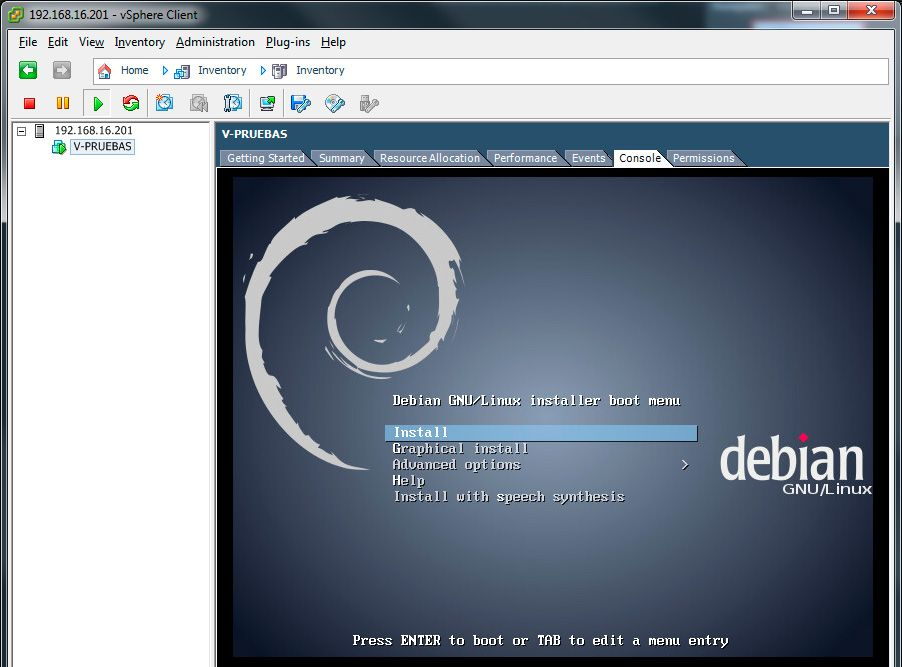Reset the virtual machine icon
The image size is (902, 667).
pos(131,104)
